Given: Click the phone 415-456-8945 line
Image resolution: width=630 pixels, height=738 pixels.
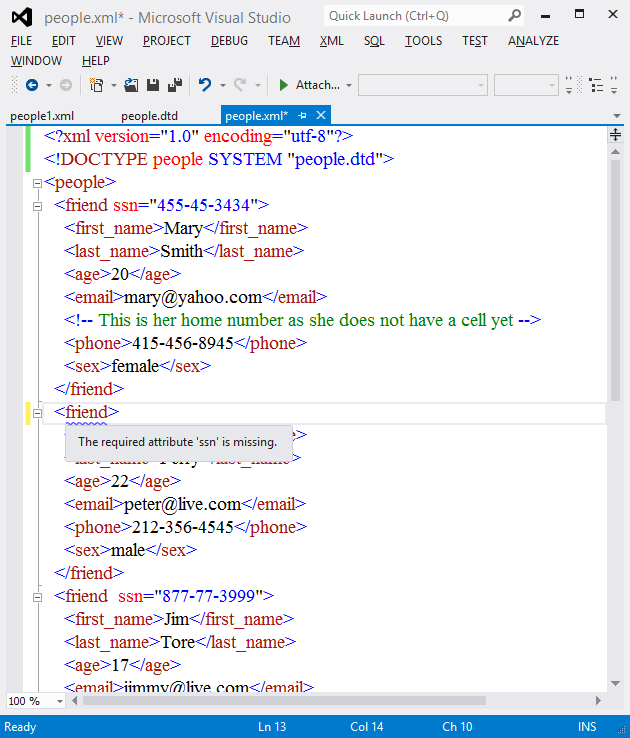Looking at the screenshot, I should pyautogui.click(x=185, y=344).
